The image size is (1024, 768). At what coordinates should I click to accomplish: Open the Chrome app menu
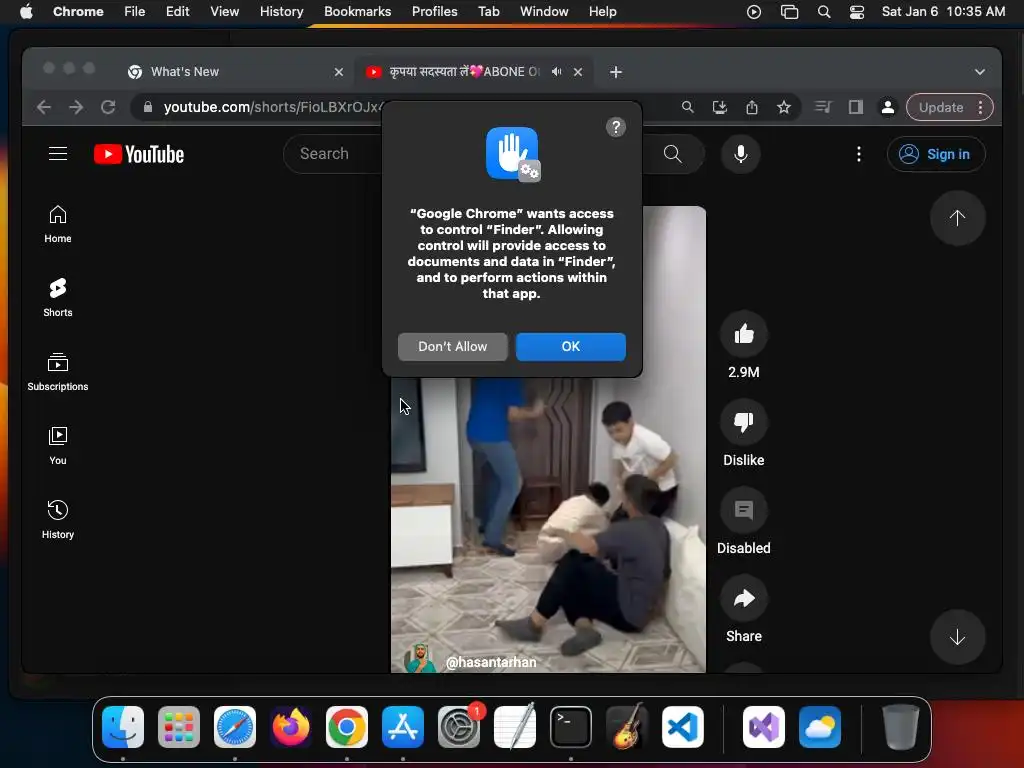(x=78, y=12)
